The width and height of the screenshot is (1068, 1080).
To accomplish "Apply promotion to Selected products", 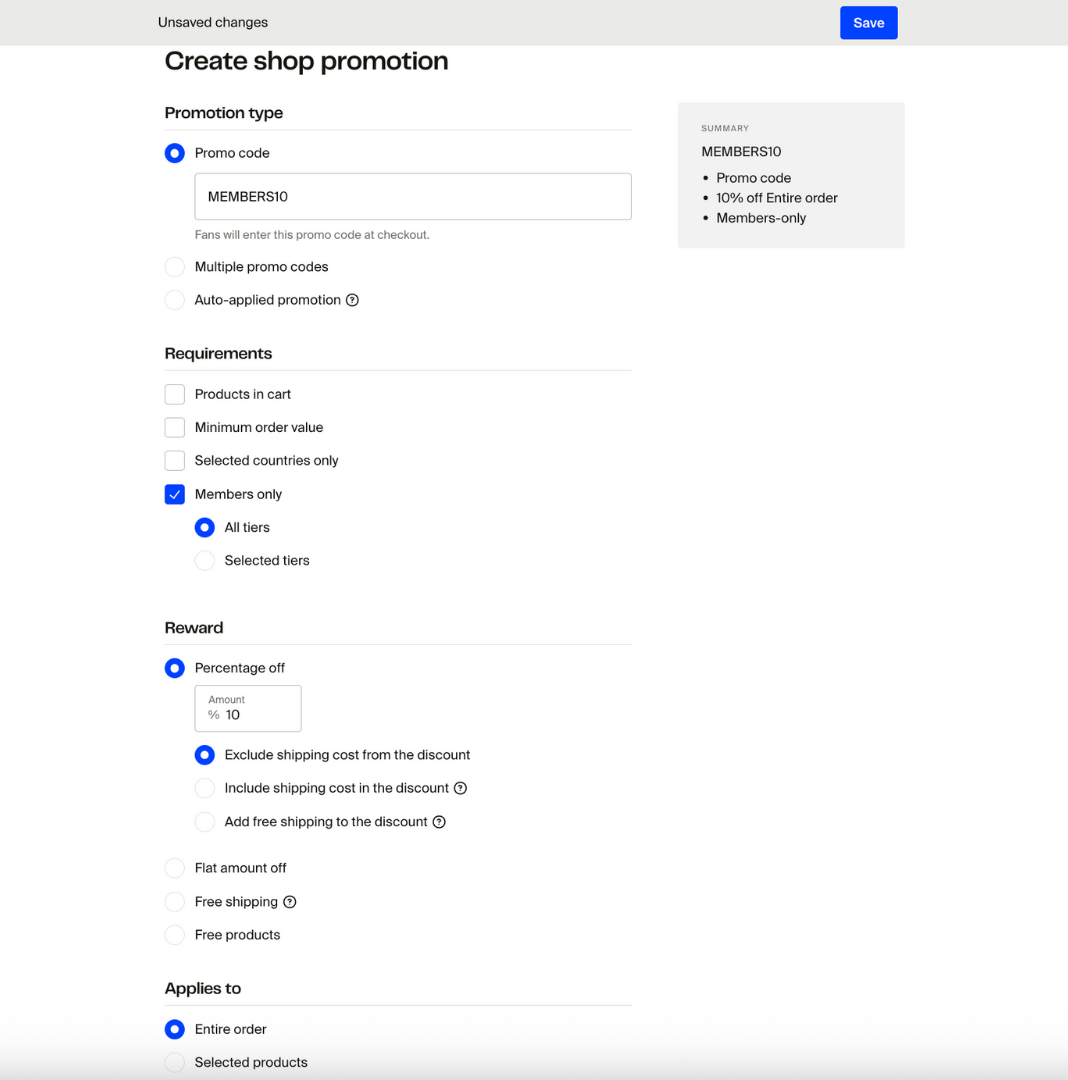I will point(175,1062).
